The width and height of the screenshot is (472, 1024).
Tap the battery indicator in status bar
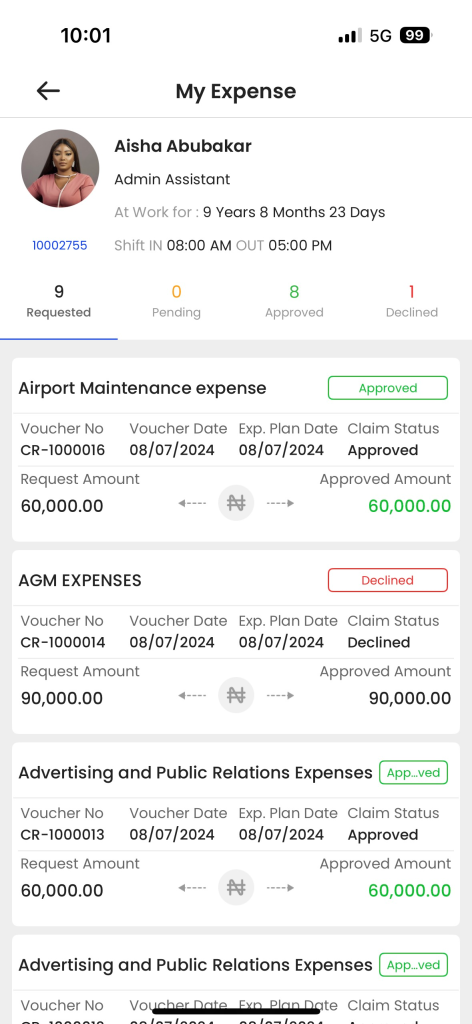[417, 35]
